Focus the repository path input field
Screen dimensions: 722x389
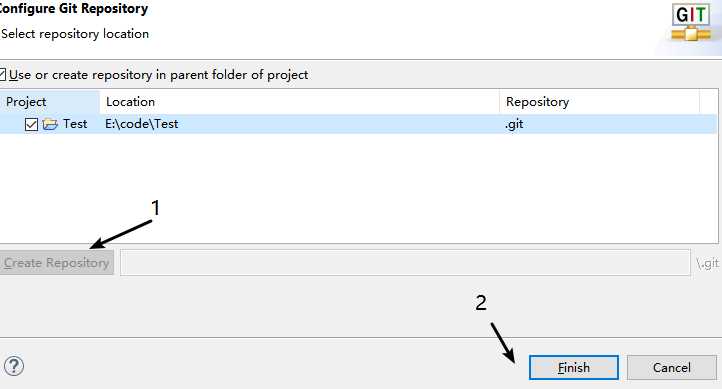coord(405,262)
